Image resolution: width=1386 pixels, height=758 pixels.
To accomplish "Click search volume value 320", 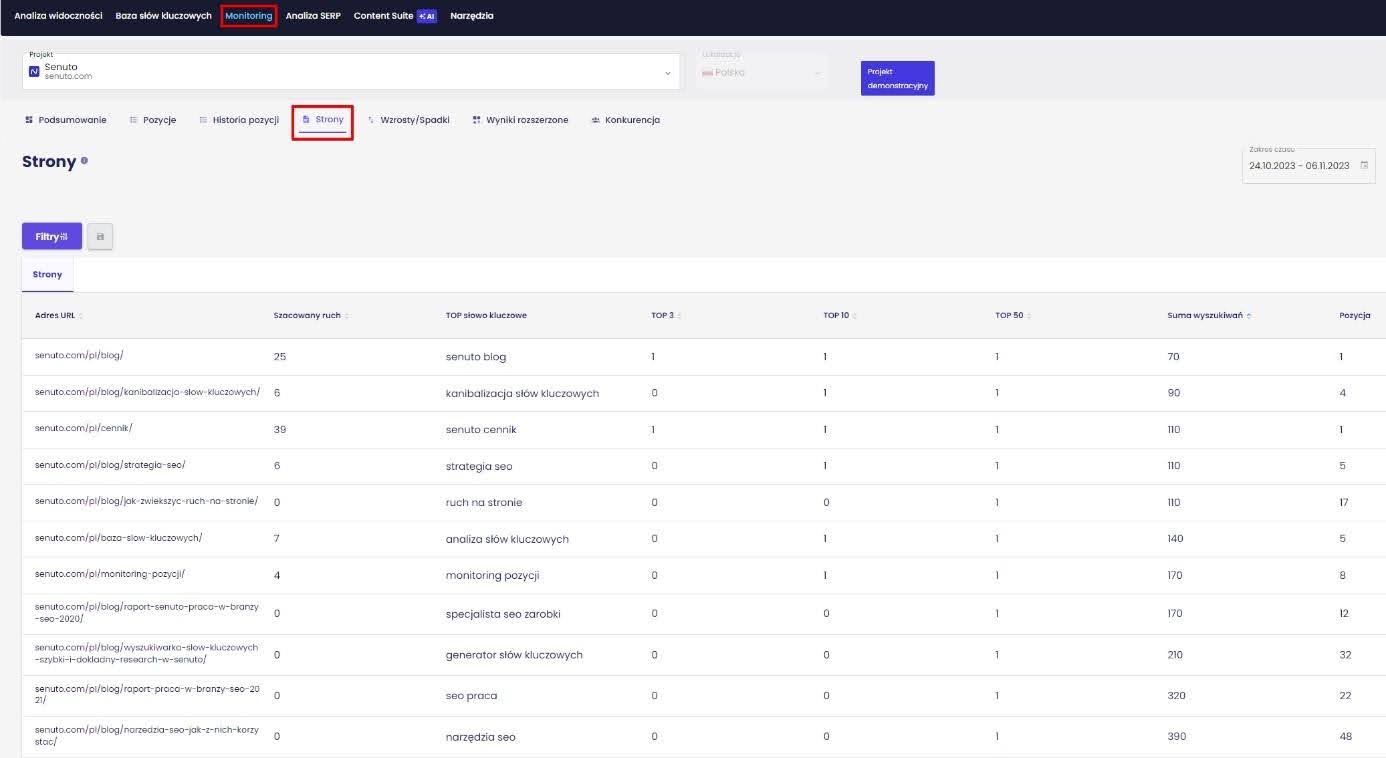I will [1177, 696].
